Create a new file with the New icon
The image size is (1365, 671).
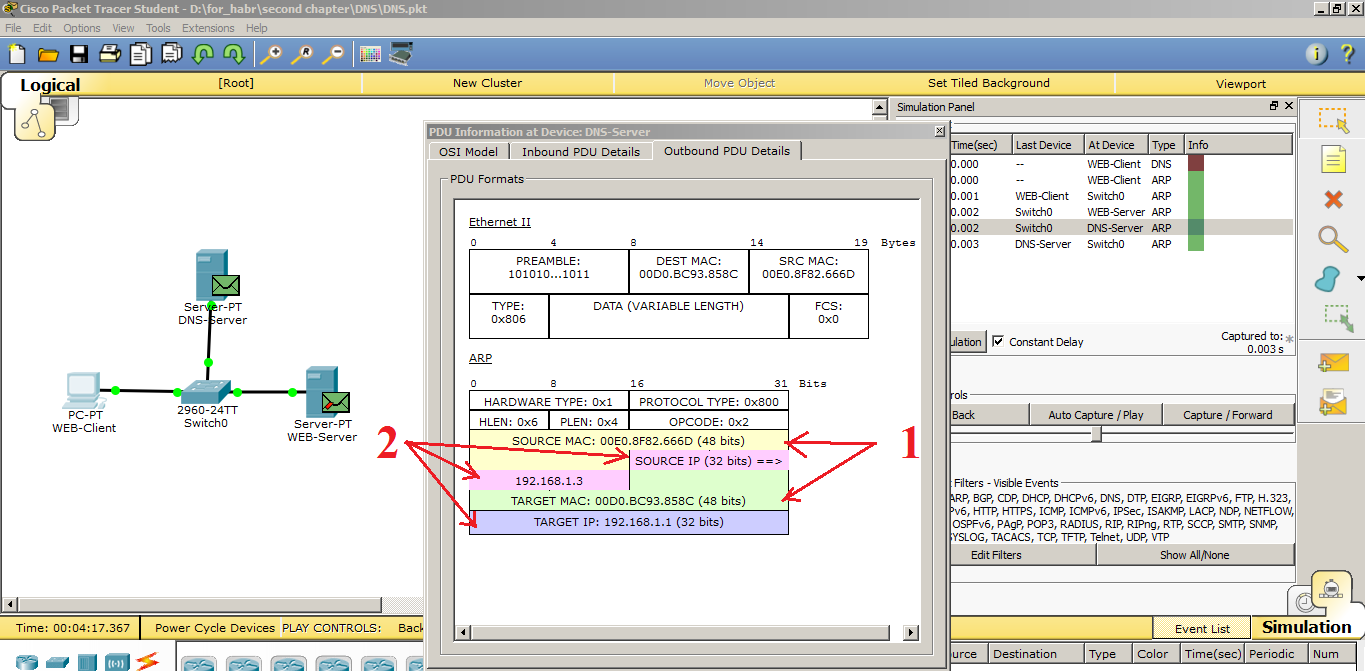(16, 54)
